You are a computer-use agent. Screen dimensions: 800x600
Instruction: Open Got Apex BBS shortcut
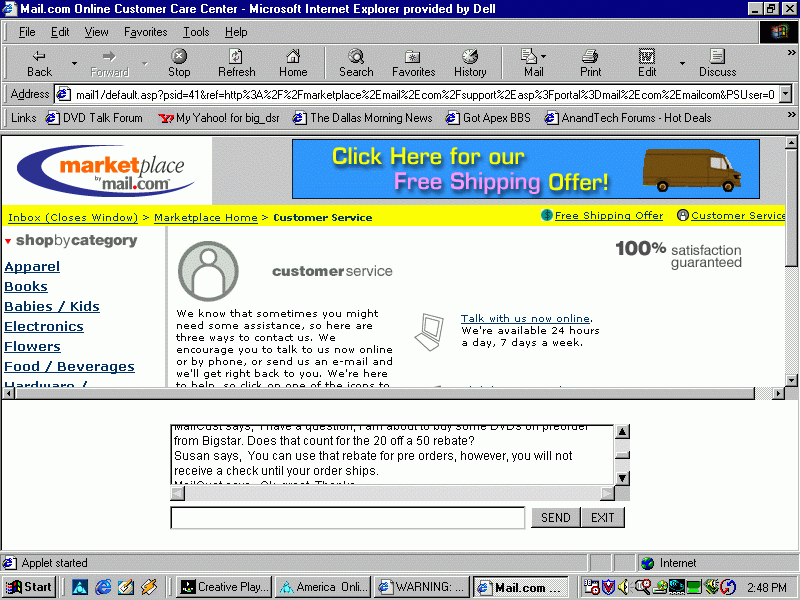pos(488,118)
